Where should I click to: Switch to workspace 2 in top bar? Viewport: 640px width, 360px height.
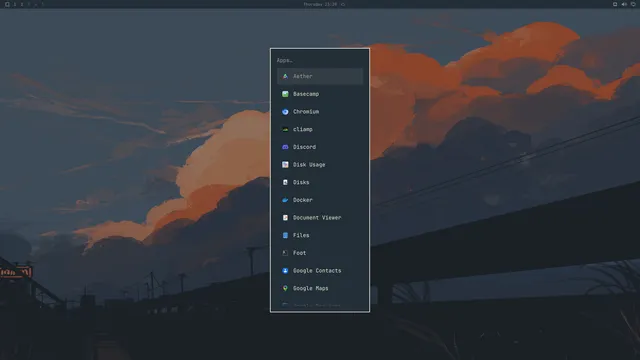coord(22,4)
